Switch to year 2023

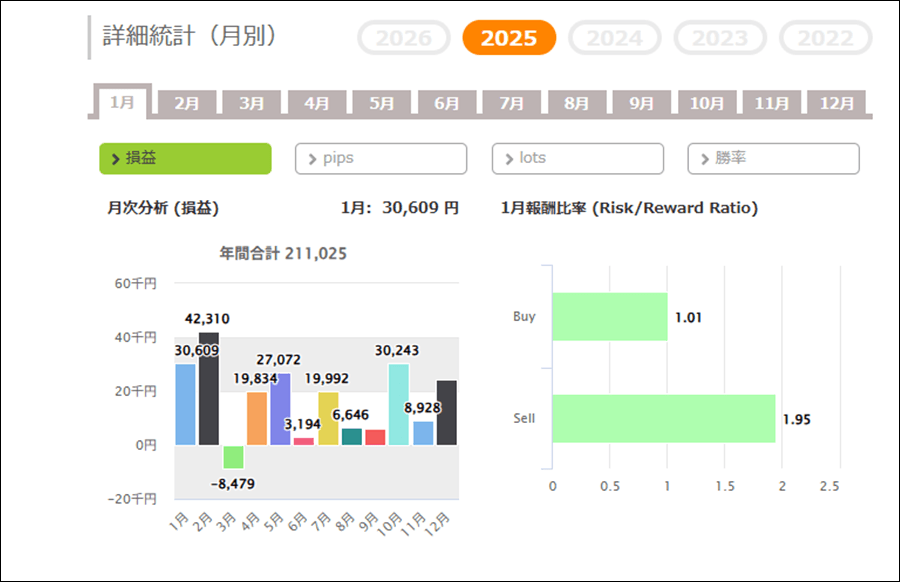(x=720, y=38)
